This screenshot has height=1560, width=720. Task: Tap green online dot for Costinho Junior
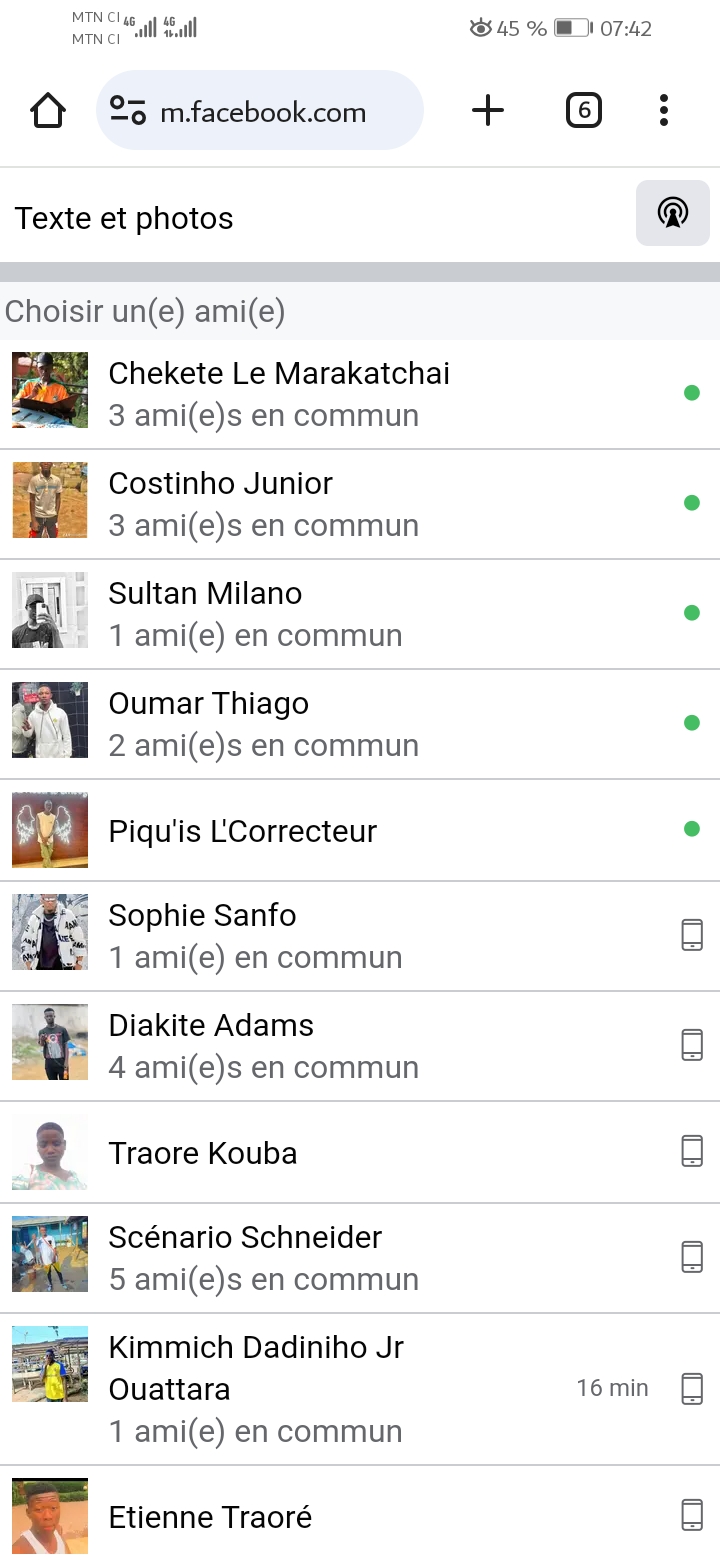click(692, 503)
